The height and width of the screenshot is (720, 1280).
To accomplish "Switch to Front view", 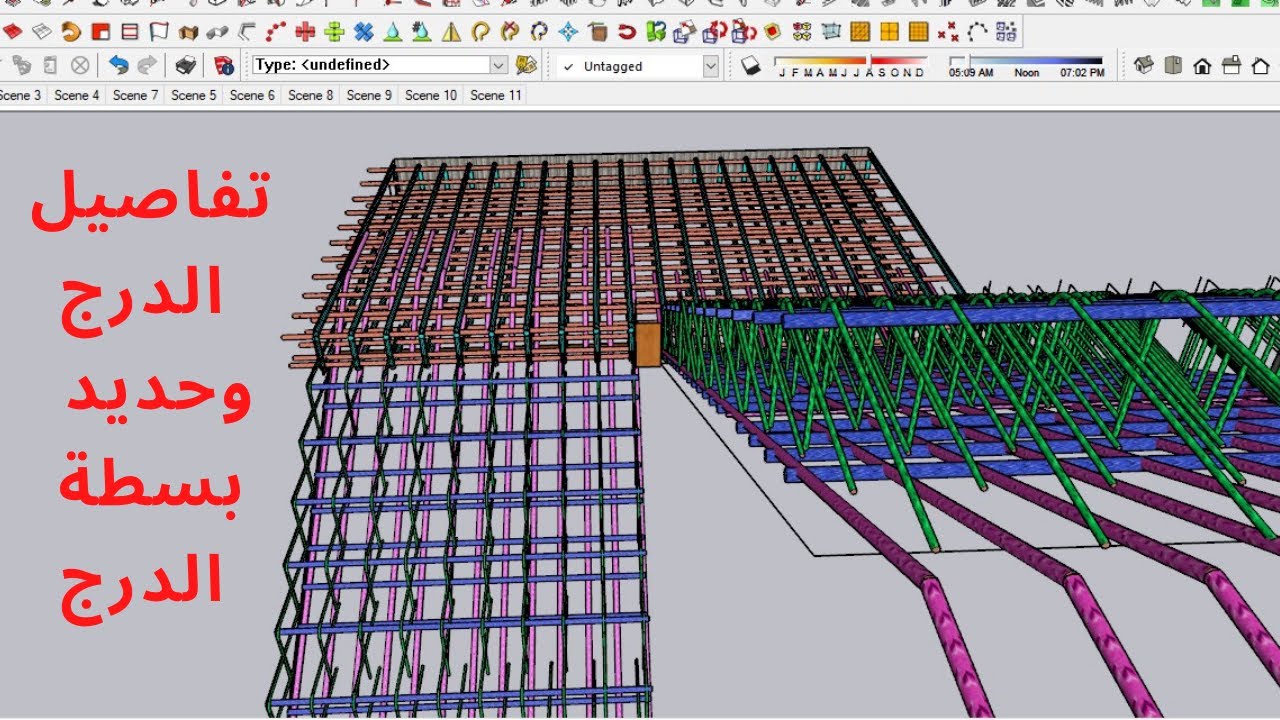I will tap(1203, 66).
